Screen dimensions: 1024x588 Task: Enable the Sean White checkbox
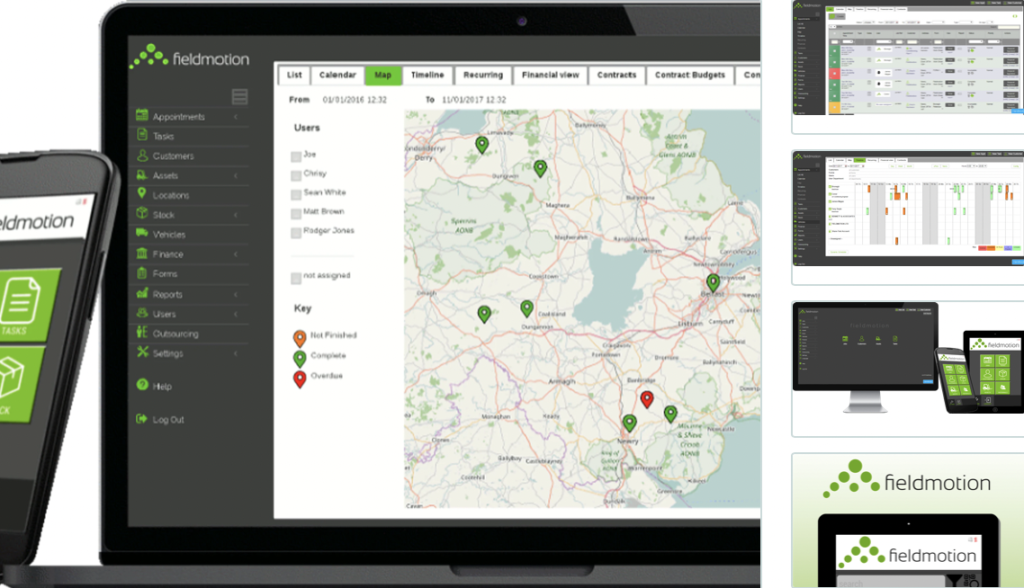coord(296,194)
